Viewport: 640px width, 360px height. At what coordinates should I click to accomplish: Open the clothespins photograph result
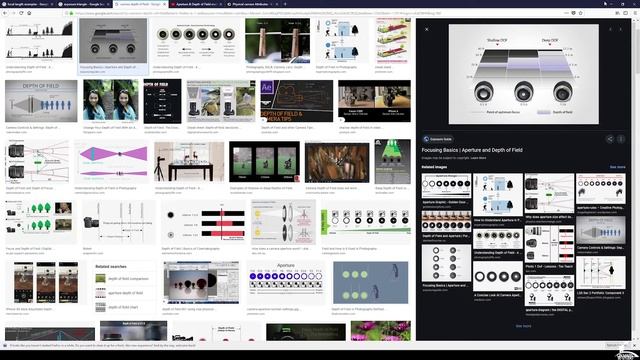[x=278, y=40]
